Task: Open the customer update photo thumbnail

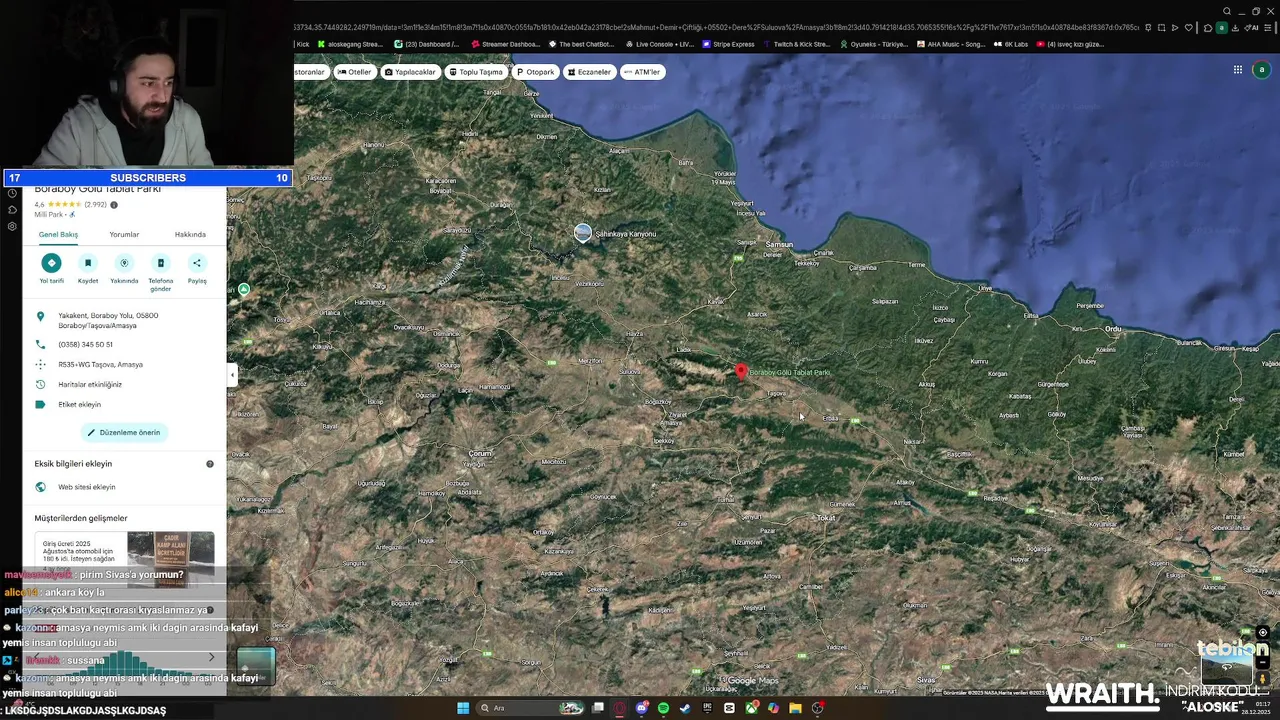Action: (x=170, y=558)
